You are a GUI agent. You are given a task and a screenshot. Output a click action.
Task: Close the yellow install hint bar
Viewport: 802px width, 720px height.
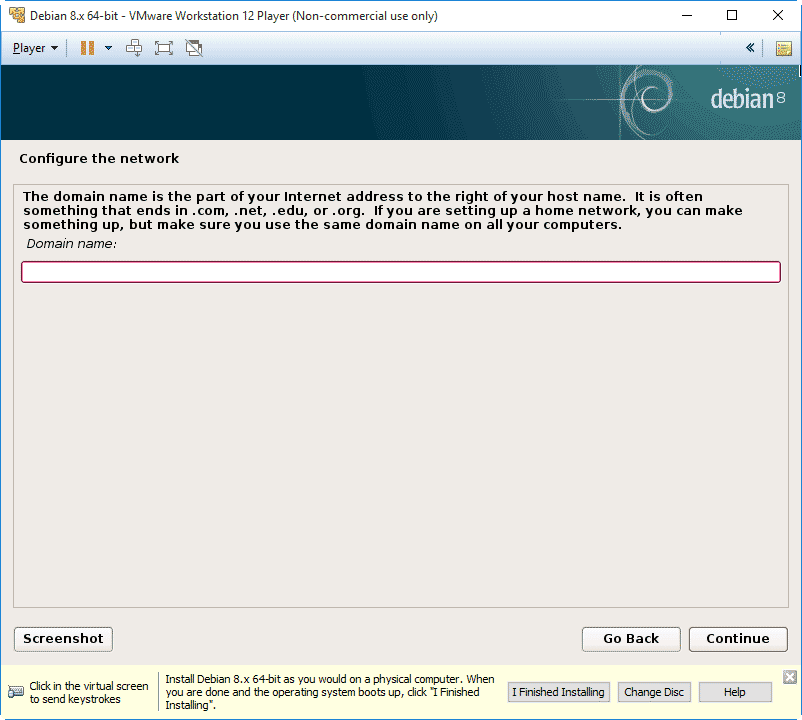[789, 677]
